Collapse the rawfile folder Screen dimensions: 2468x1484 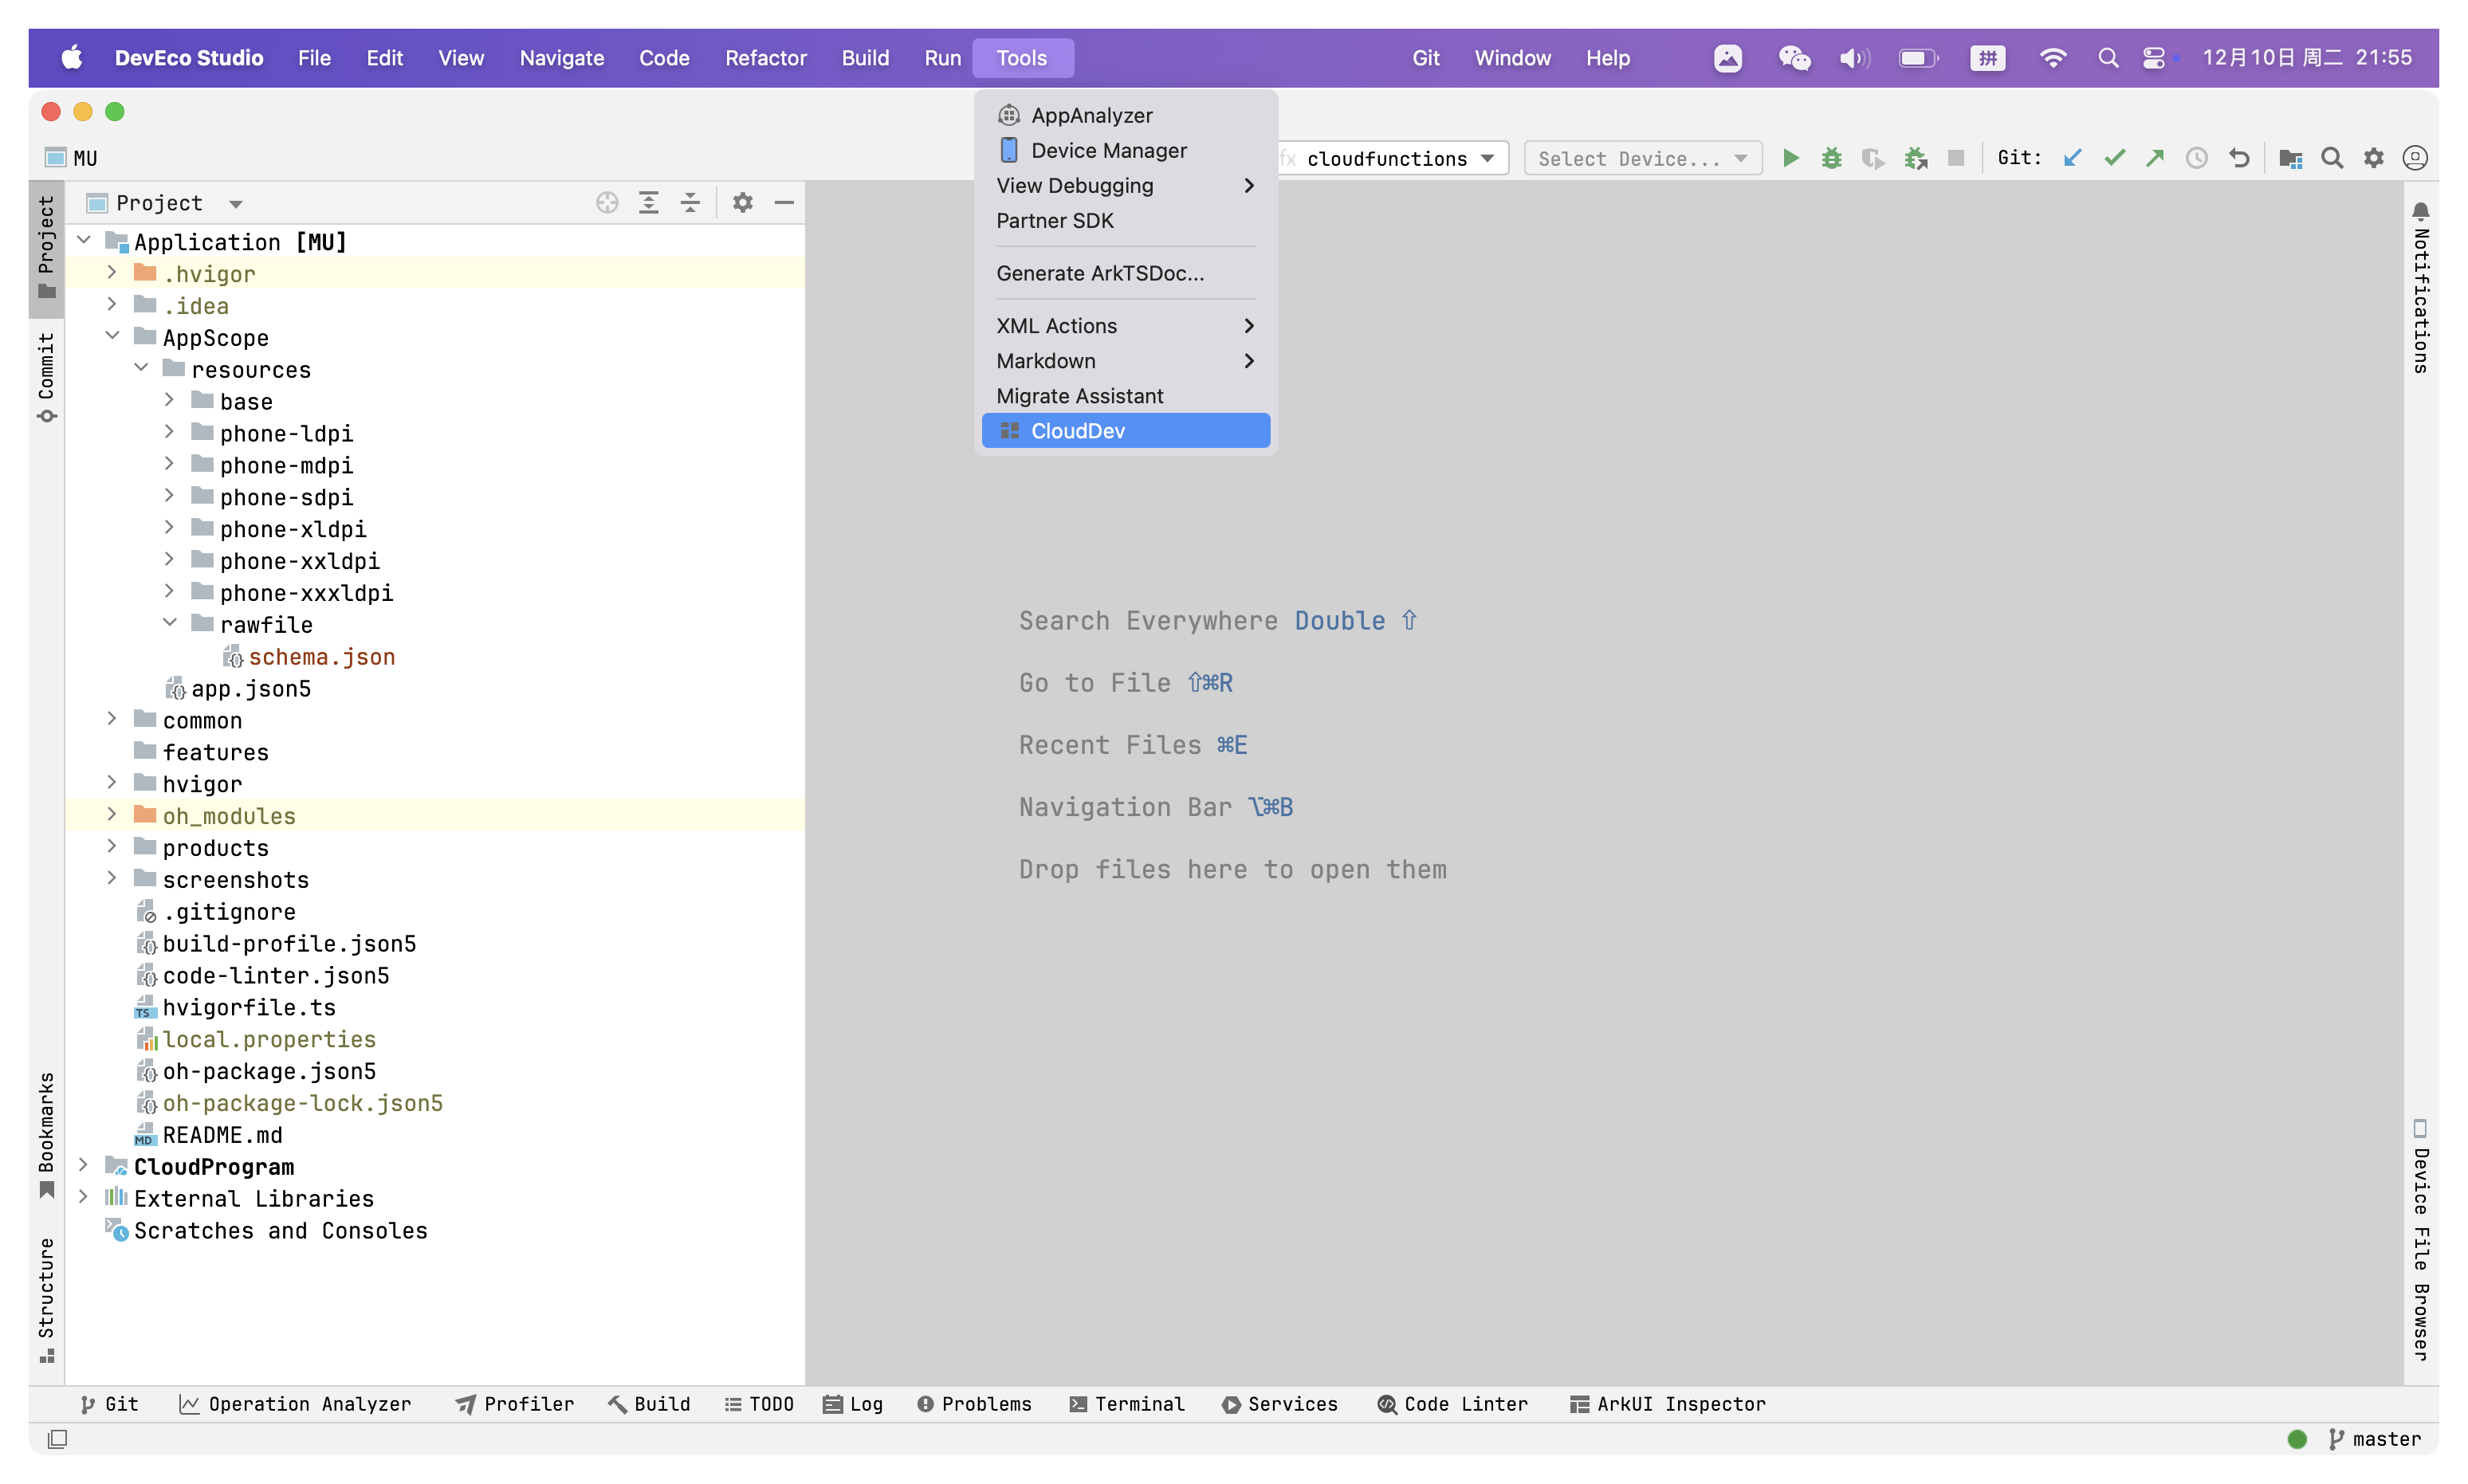coord(169,624)
